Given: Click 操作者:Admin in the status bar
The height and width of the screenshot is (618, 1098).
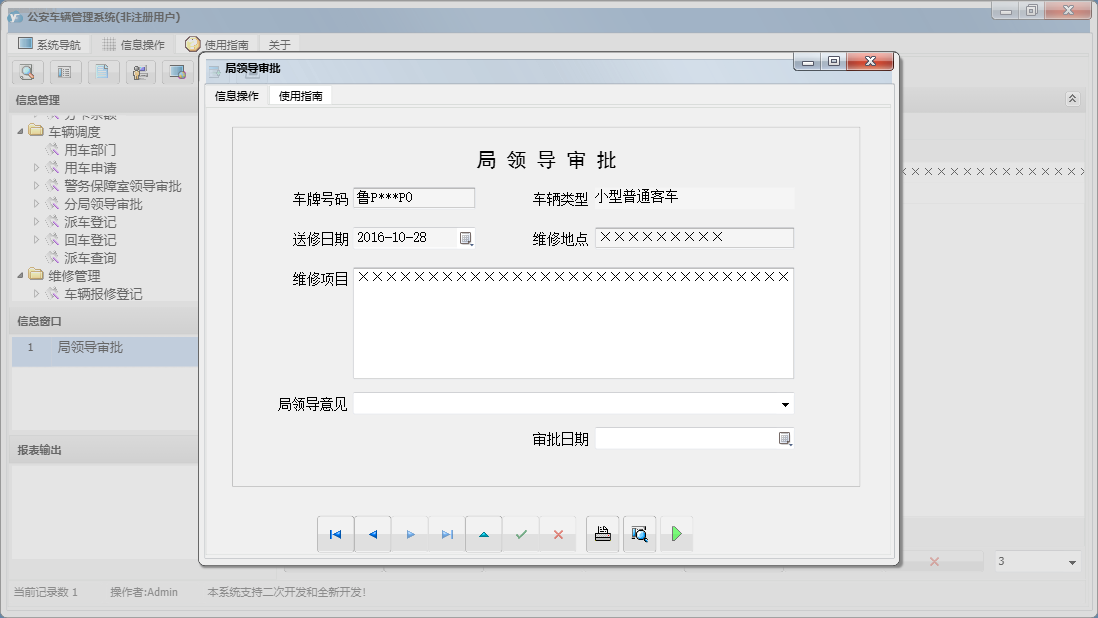Looking at the screenshot, I should pos(144,592).
